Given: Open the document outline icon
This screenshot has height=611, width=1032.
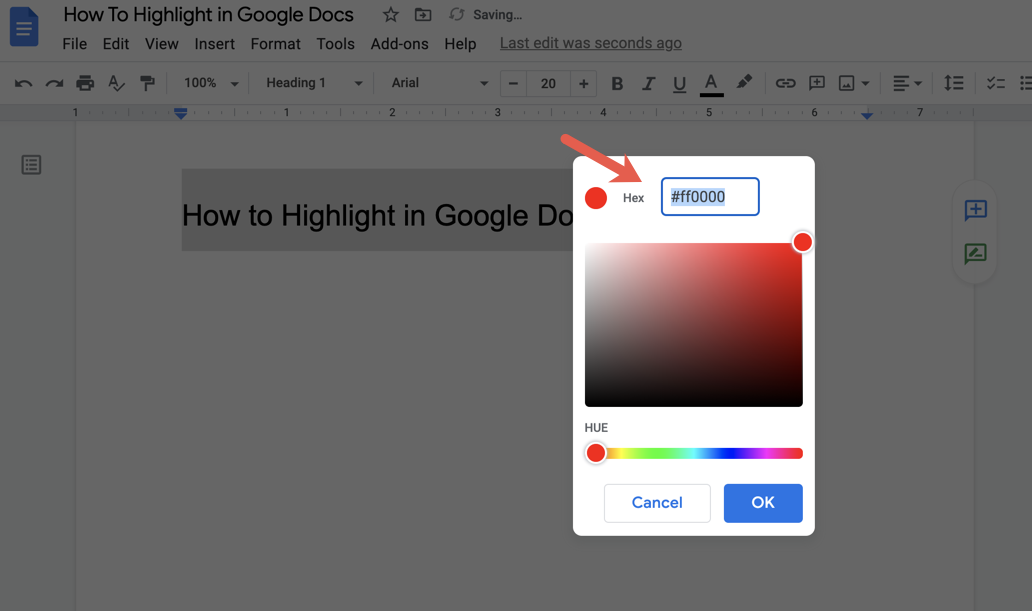Looking at the screenshot, I should click(x=31, y=164).
